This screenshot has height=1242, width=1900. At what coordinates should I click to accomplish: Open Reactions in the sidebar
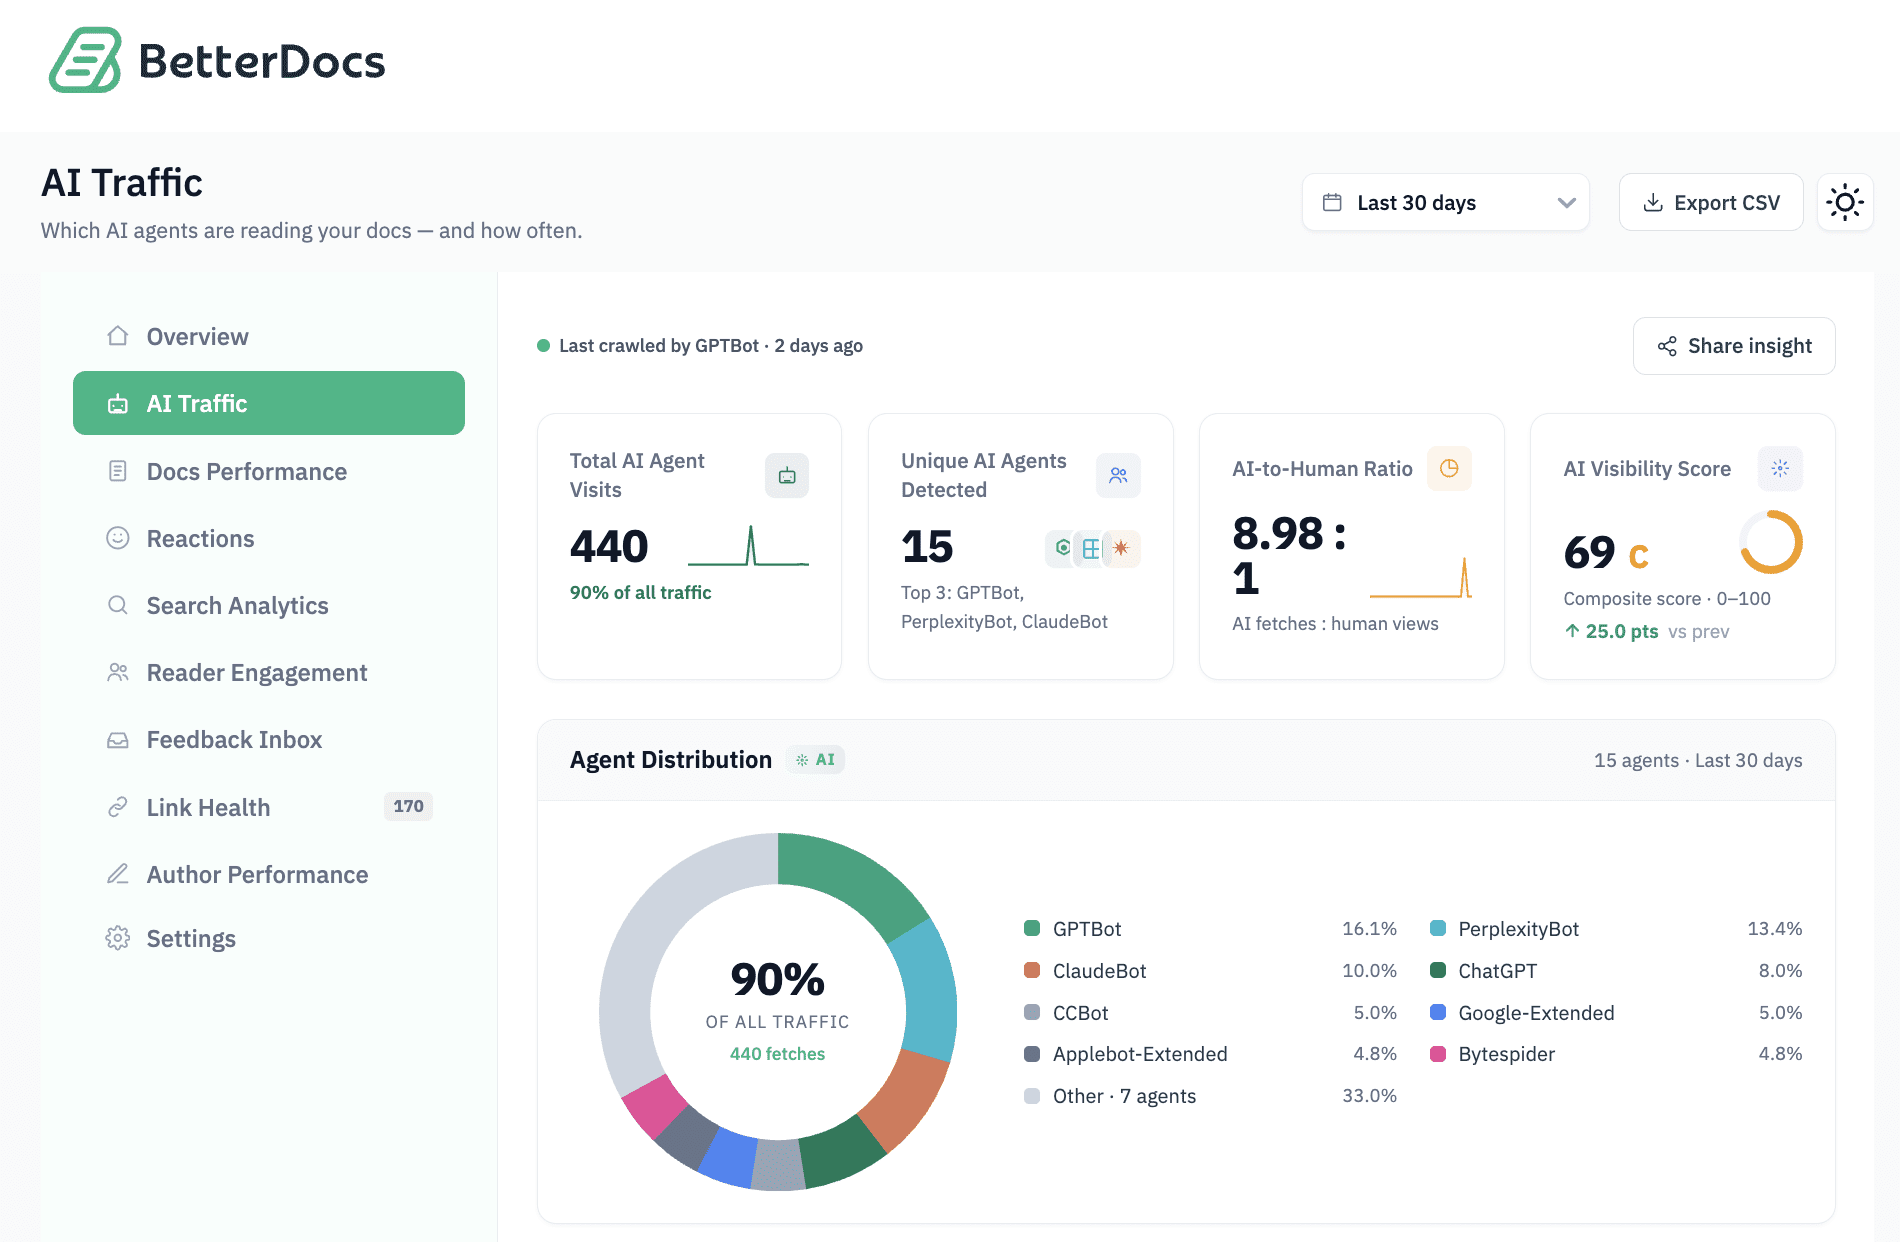[x=269, y=538]
